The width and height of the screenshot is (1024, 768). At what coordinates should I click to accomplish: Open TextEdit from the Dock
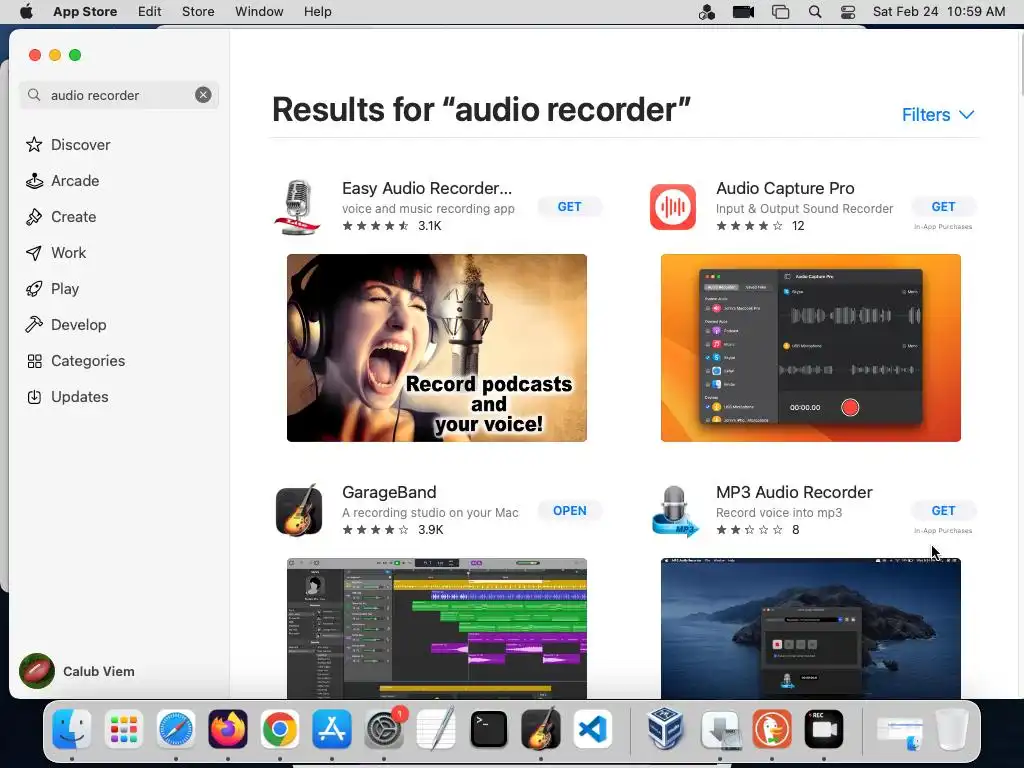pyautogui.click(x=436, y=729)
